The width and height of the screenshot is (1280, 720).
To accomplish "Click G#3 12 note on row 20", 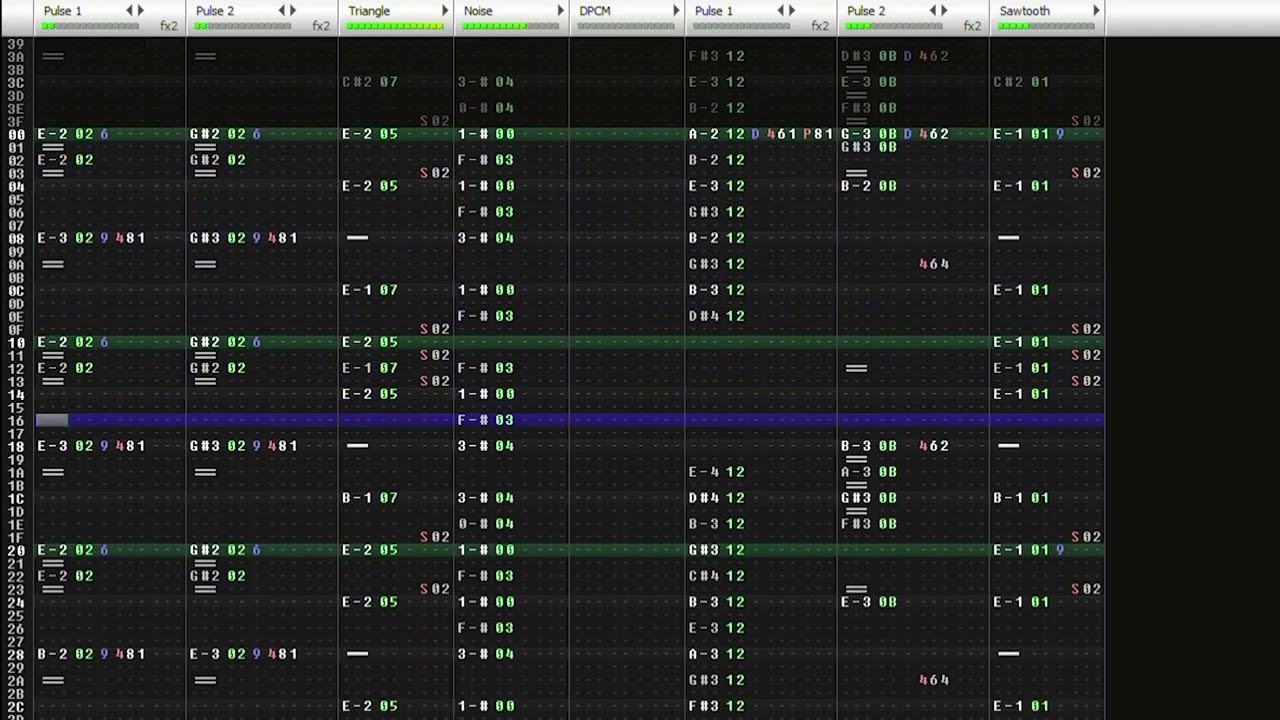I will 716,550.
